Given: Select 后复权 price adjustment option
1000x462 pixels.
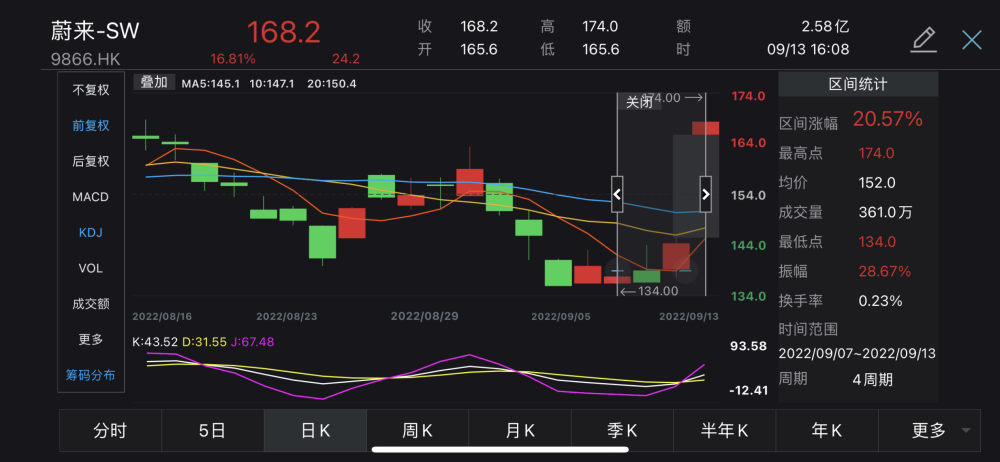Looking at the screenshot, I should coord(91,161).
